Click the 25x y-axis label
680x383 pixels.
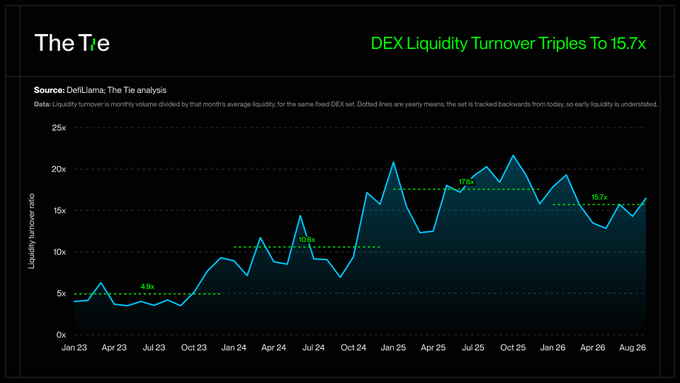pos(59,128)
